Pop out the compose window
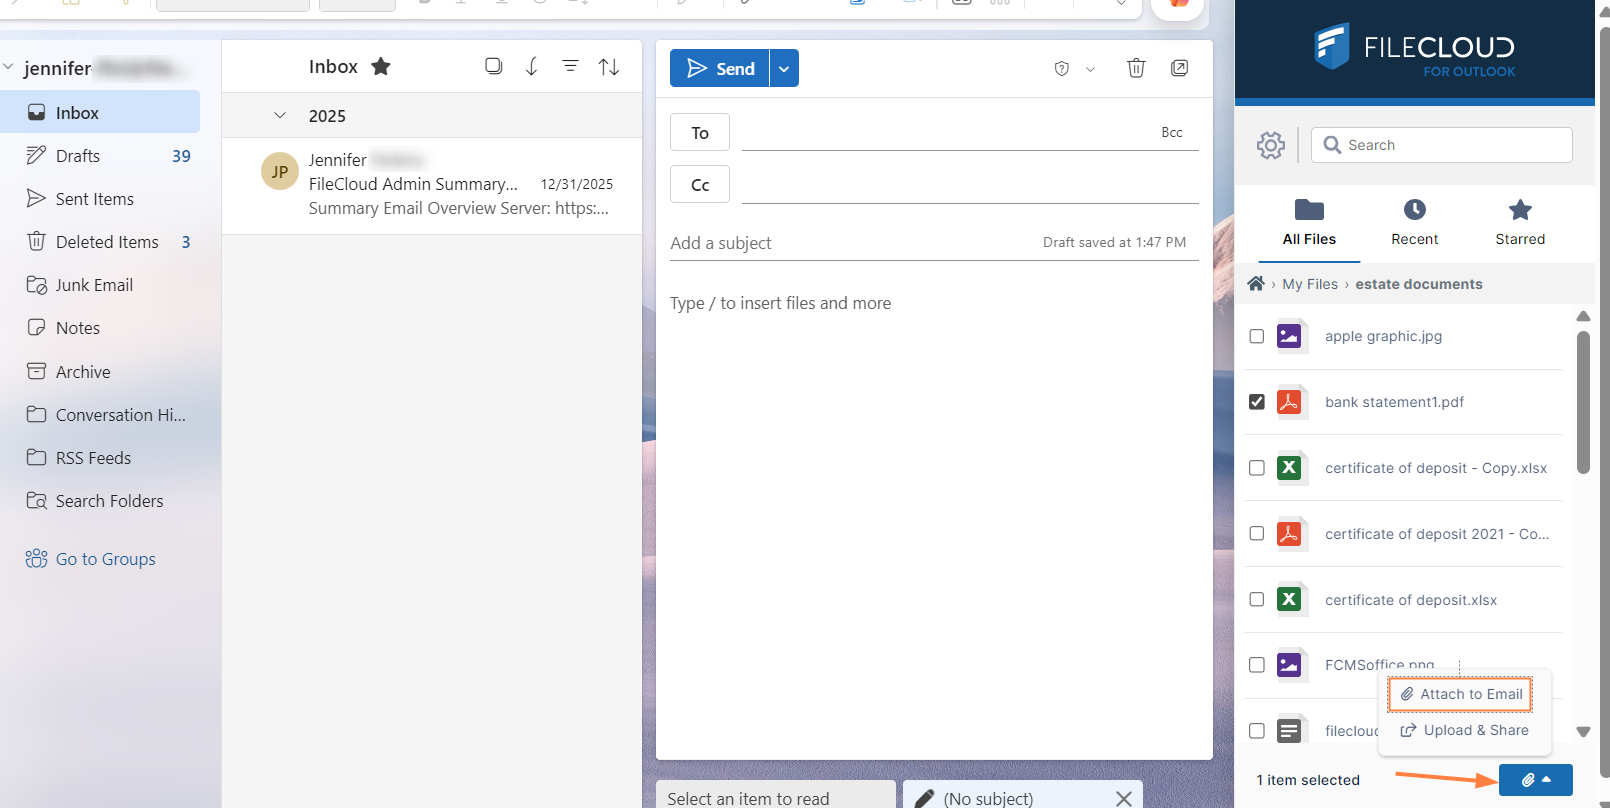Viewport: 1610px width, 808px height. [1180, 68]
